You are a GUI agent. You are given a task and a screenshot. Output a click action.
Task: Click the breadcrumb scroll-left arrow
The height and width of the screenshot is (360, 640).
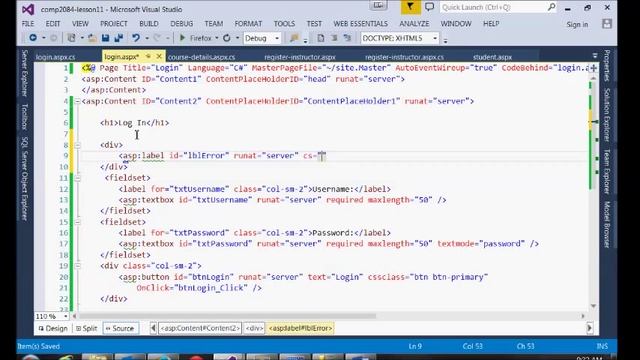153,328
